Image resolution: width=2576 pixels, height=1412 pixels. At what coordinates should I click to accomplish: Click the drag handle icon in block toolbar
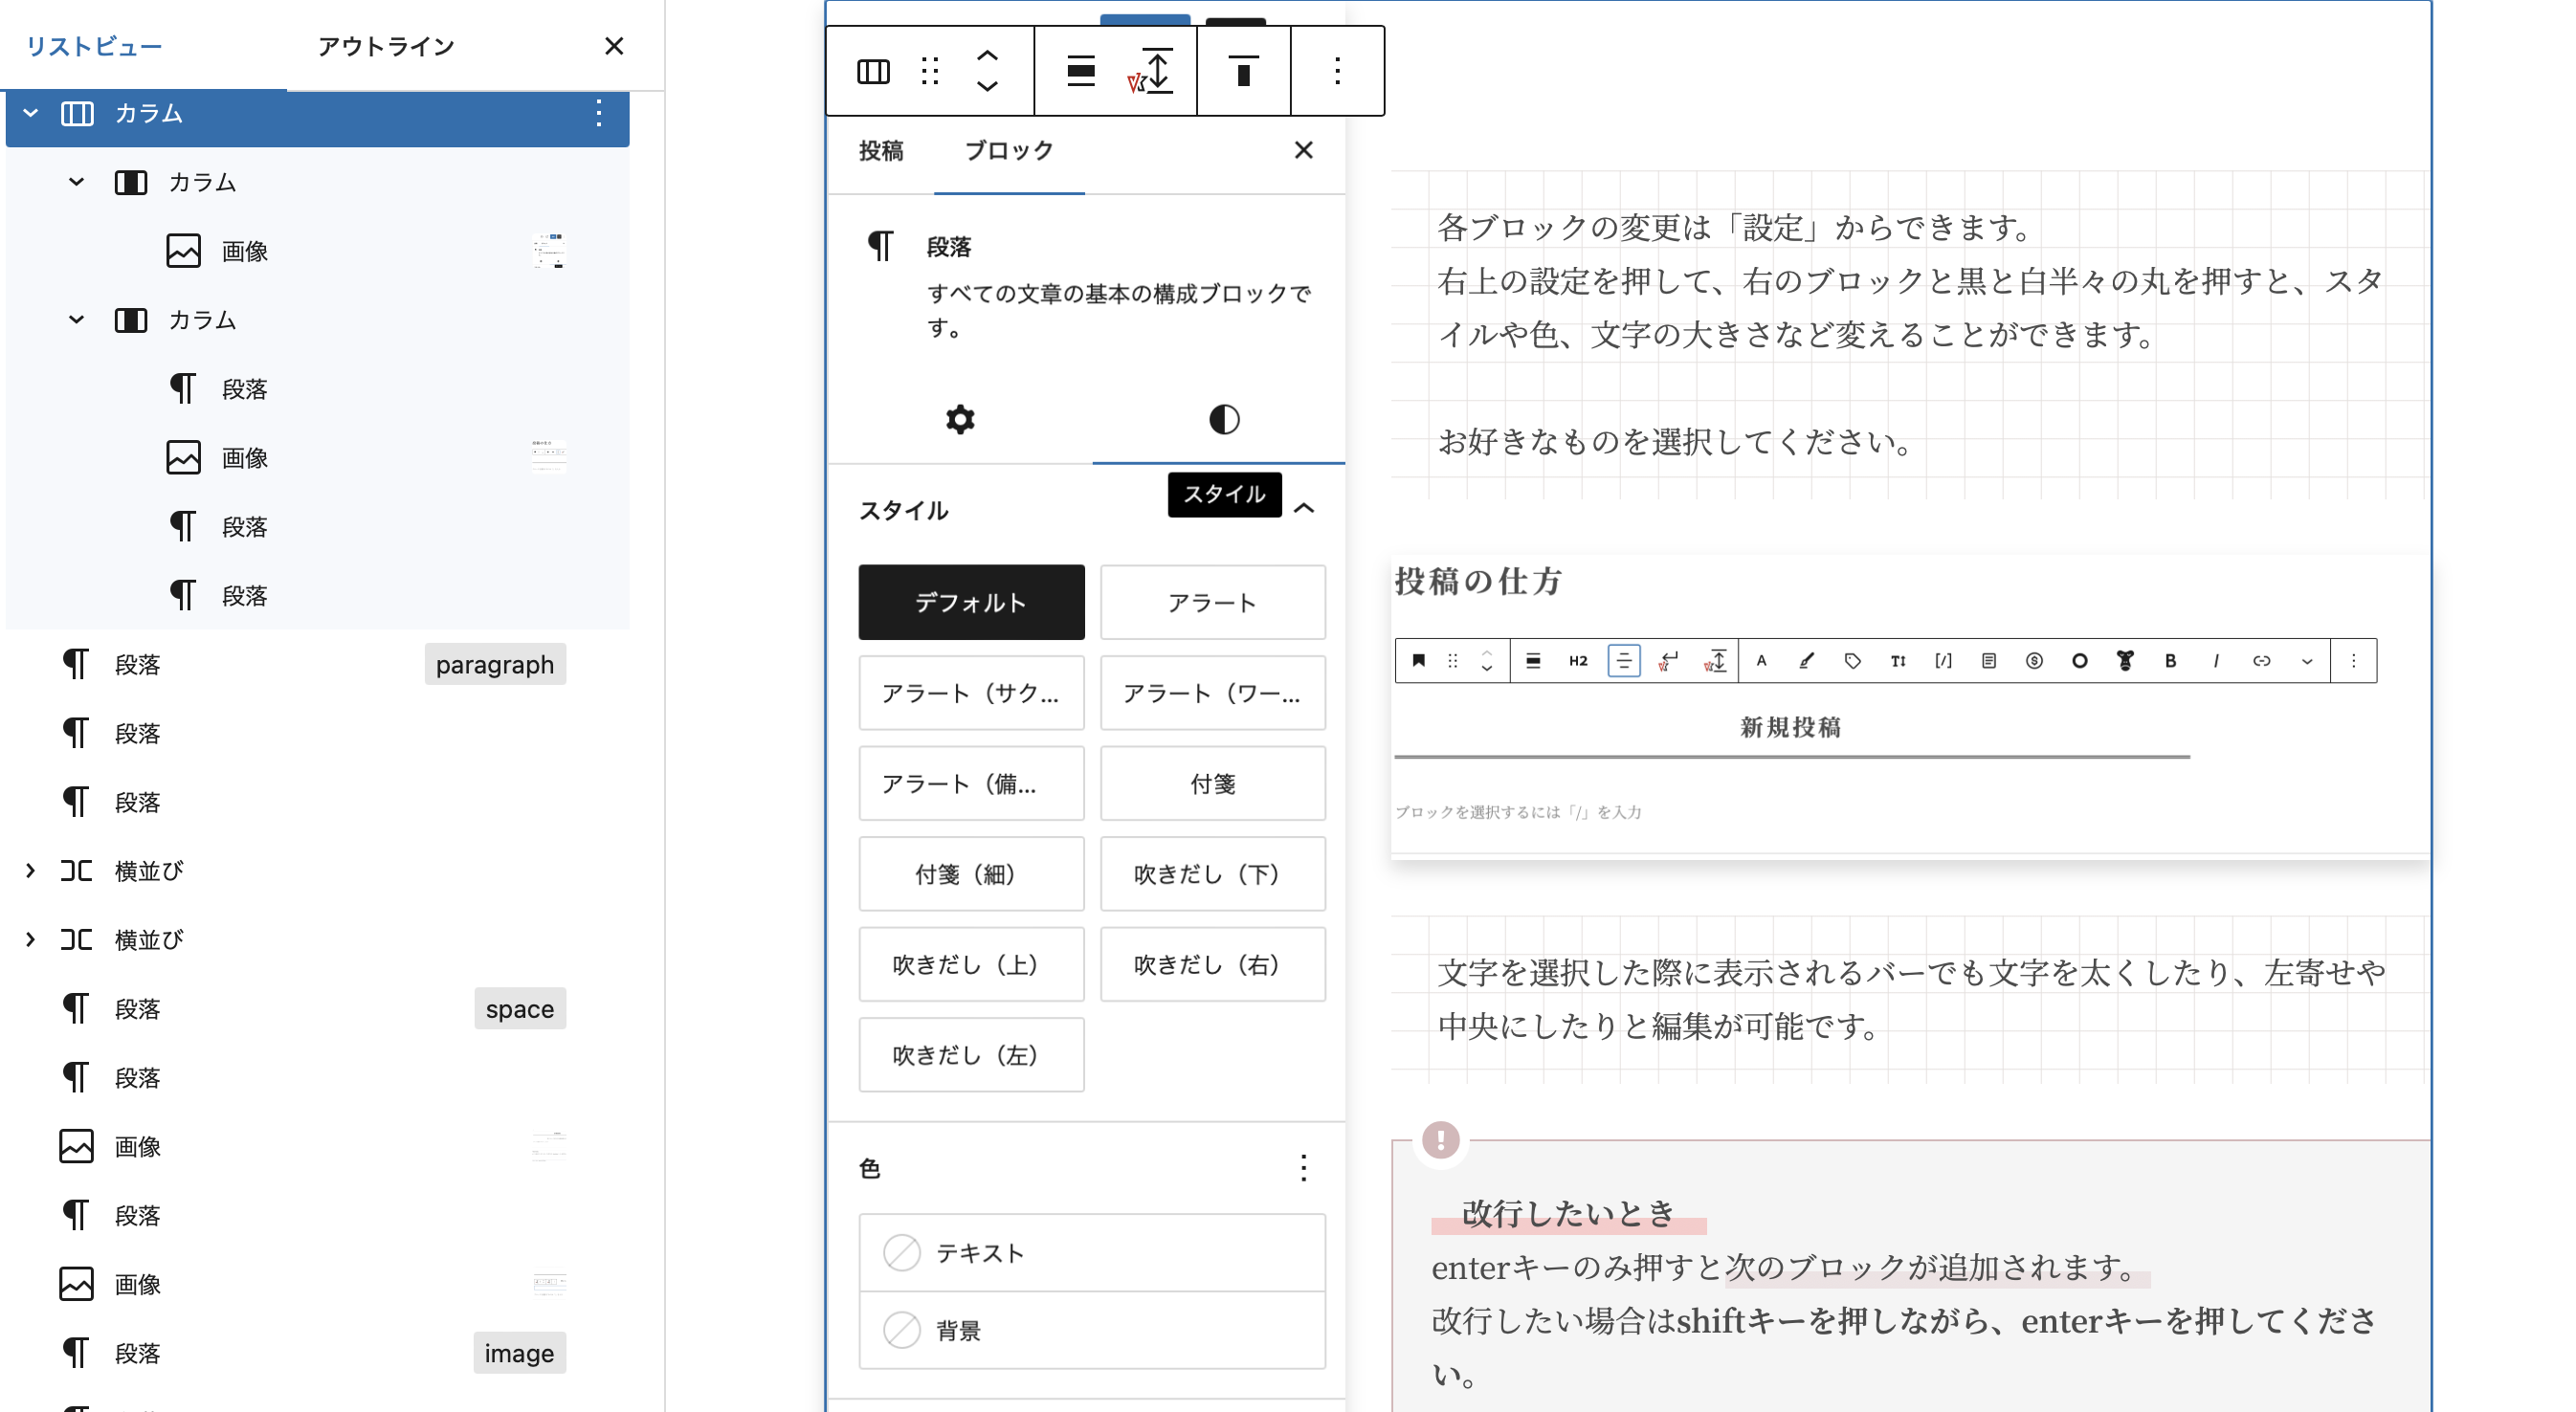click(930, 71)
